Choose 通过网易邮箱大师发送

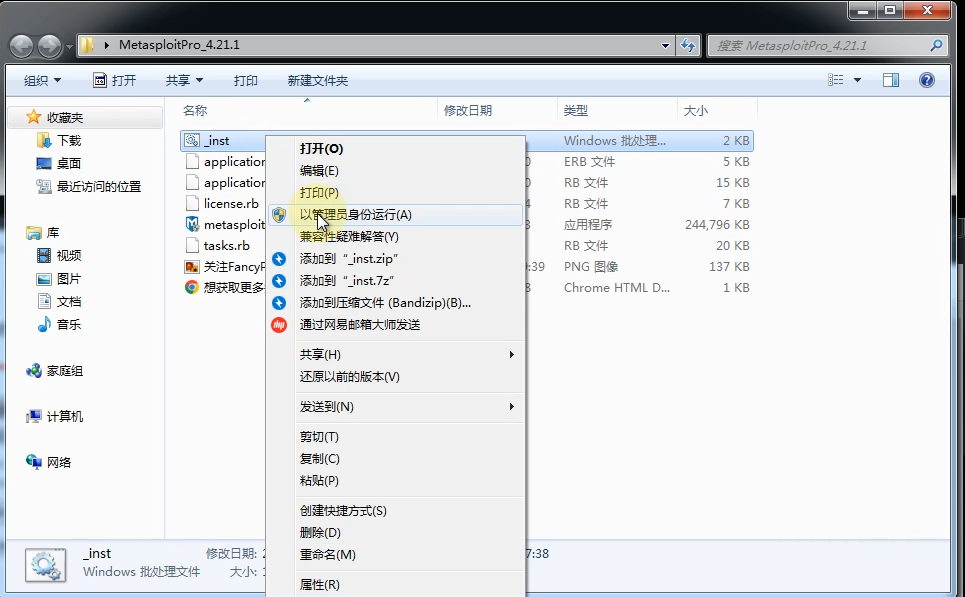[396, 324]
